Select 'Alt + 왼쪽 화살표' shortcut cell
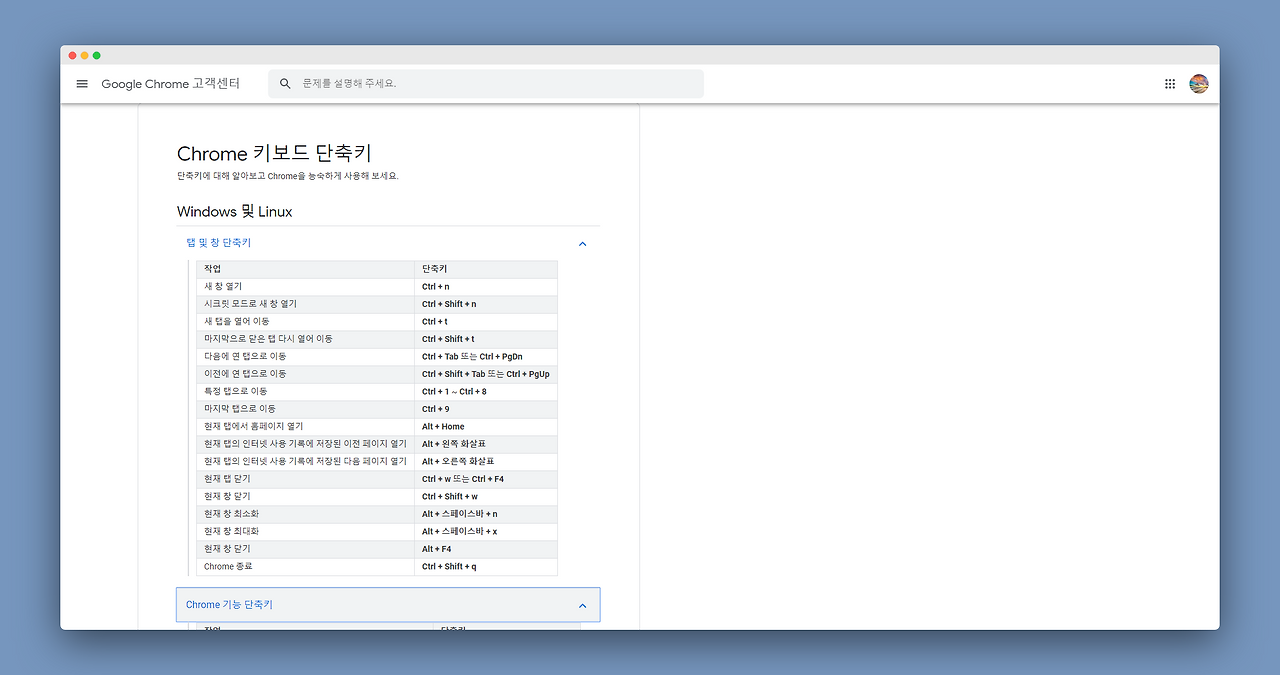Image resolution: width=1280 pixels, height=675 pixels. point(486,444)
